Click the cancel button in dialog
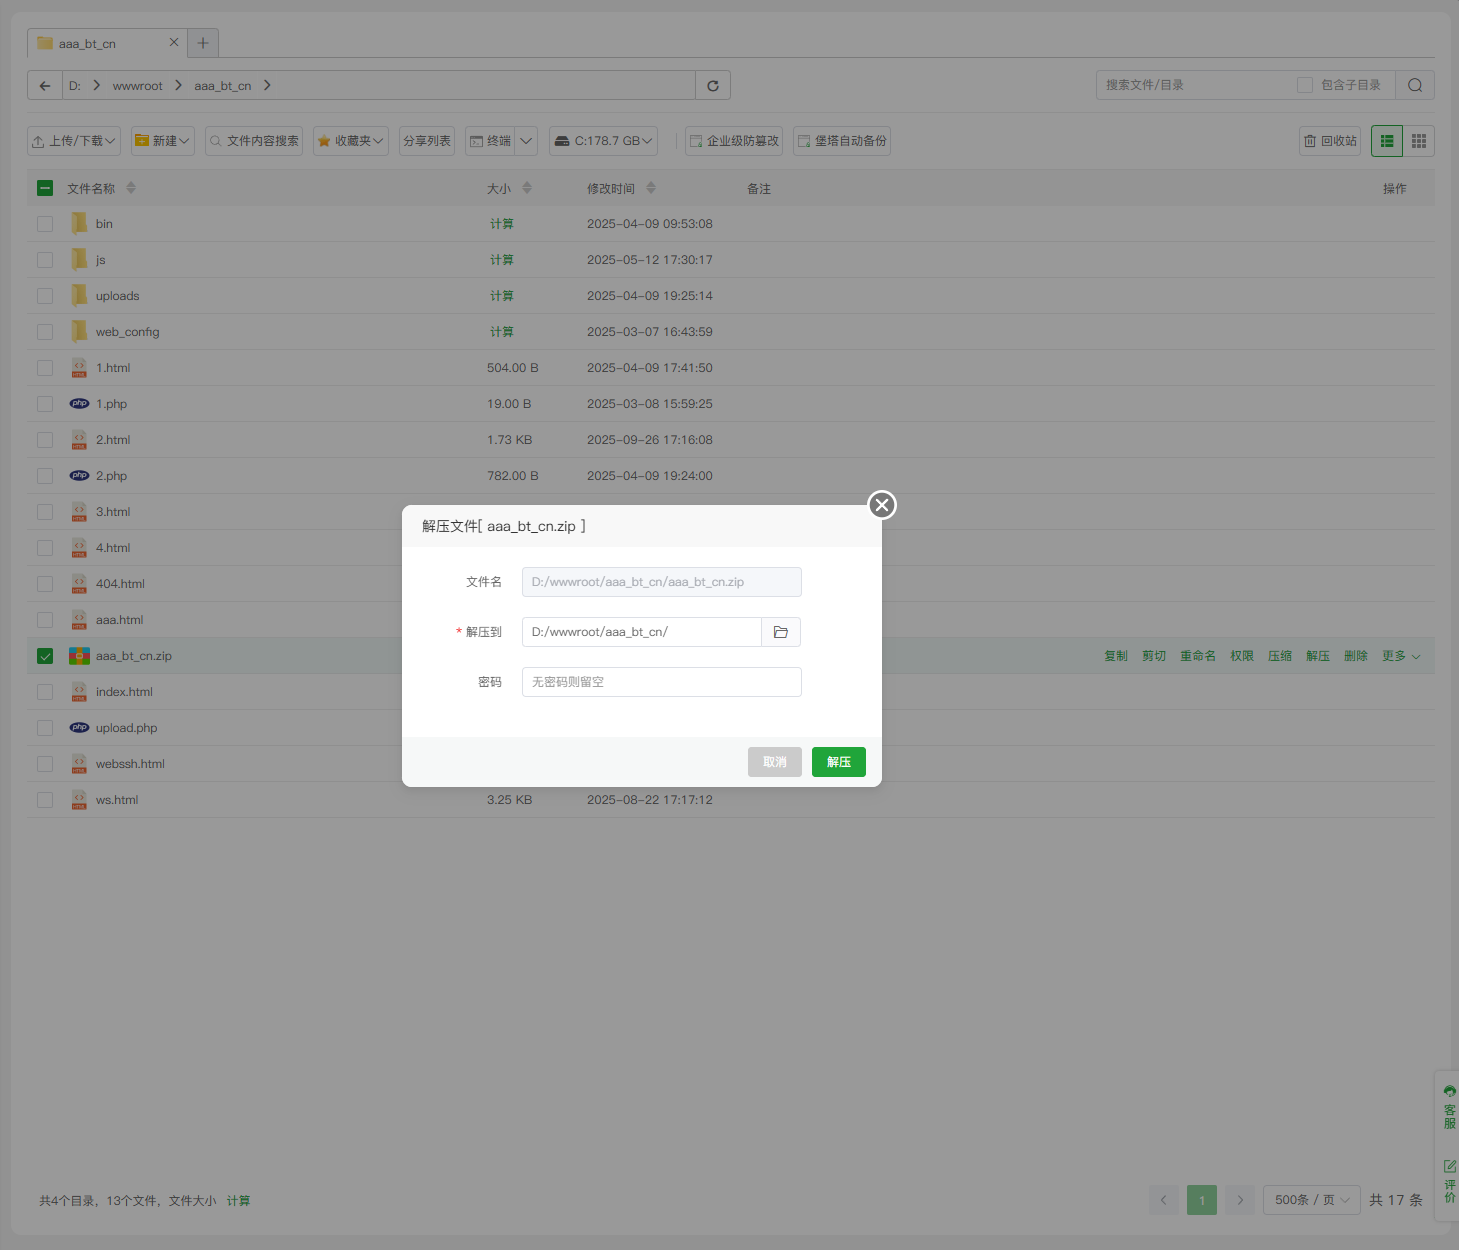The image size is (1459, 1250). point(774,762)
